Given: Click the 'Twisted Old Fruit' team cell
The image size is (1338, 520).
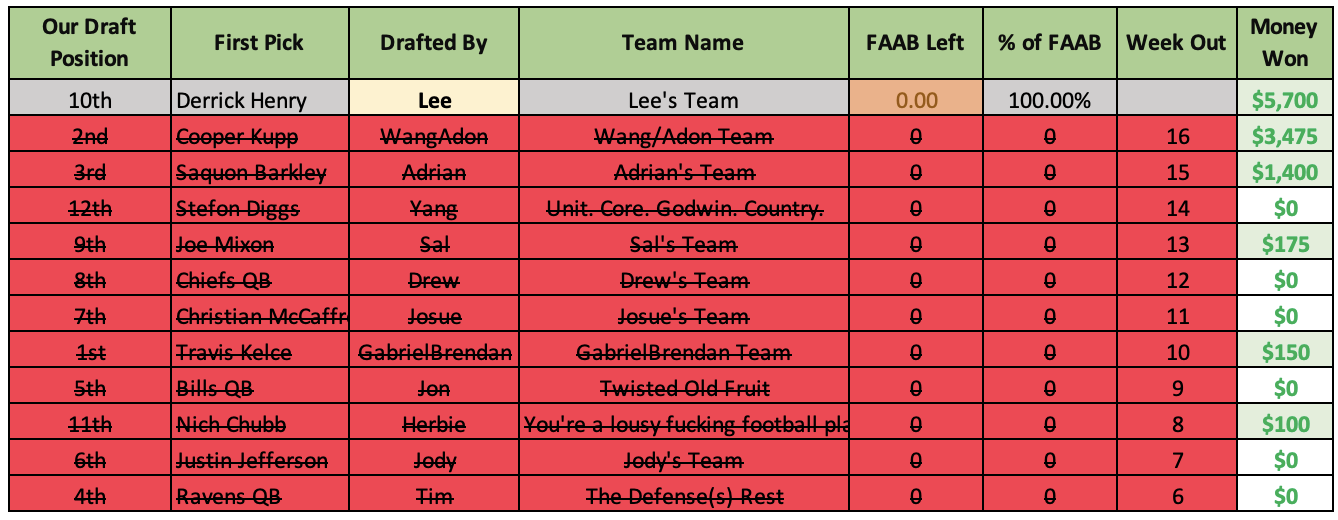Looking at the screenshot, I should pyautogui.click(x=683, y=388).
